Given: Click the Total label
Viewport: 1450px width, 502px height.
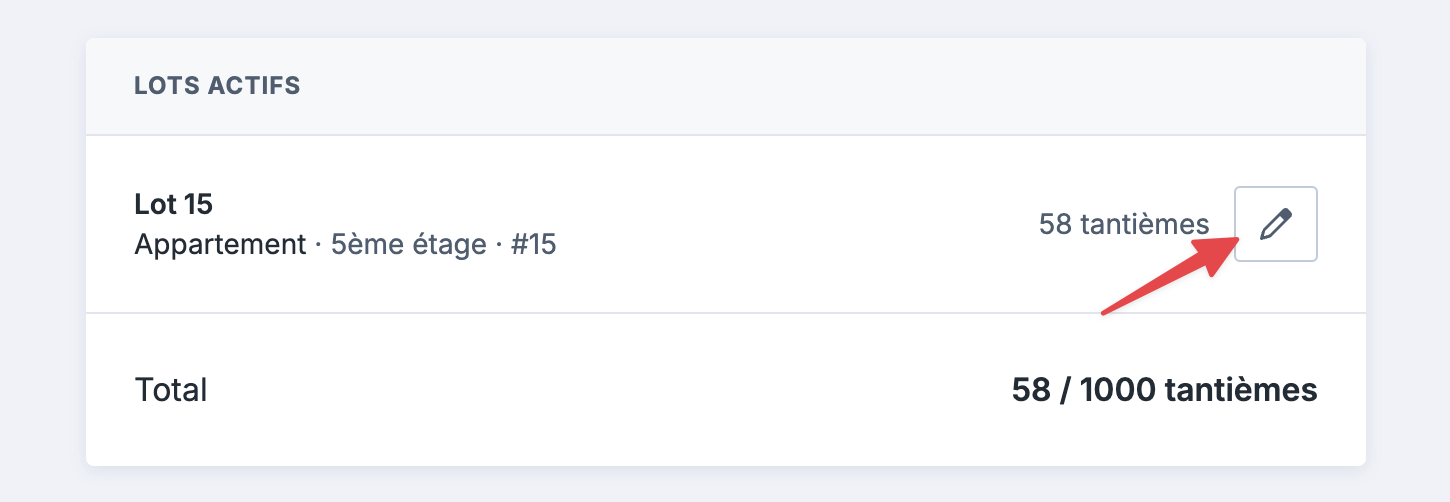Looking at the screenshot, I should 171,389.
